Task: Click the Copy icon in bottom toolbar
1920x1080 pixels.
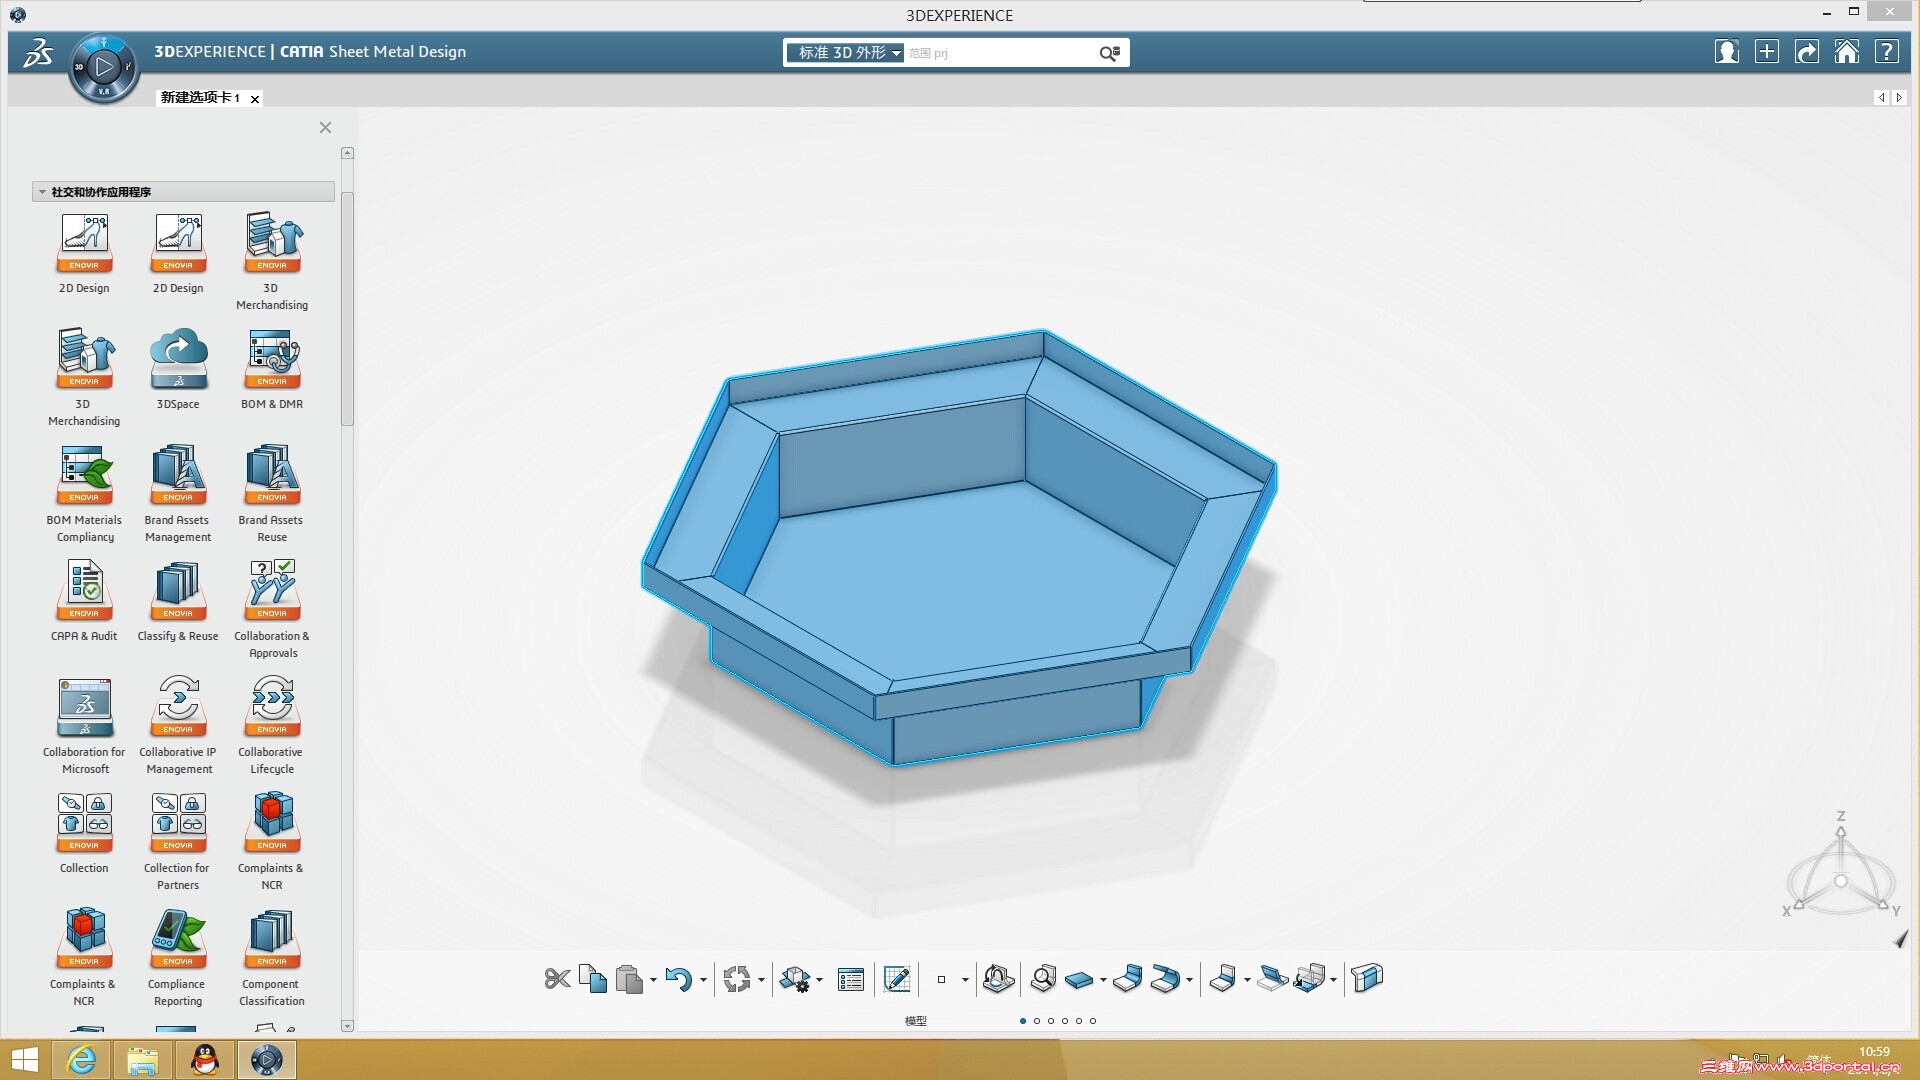Action: point(593,979)
